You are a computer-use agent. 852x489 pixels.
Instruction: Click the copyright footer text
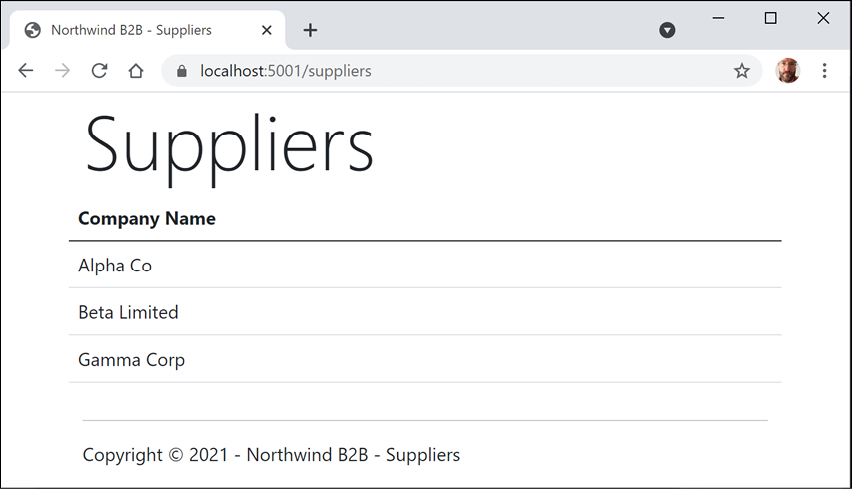pos(271,455)
